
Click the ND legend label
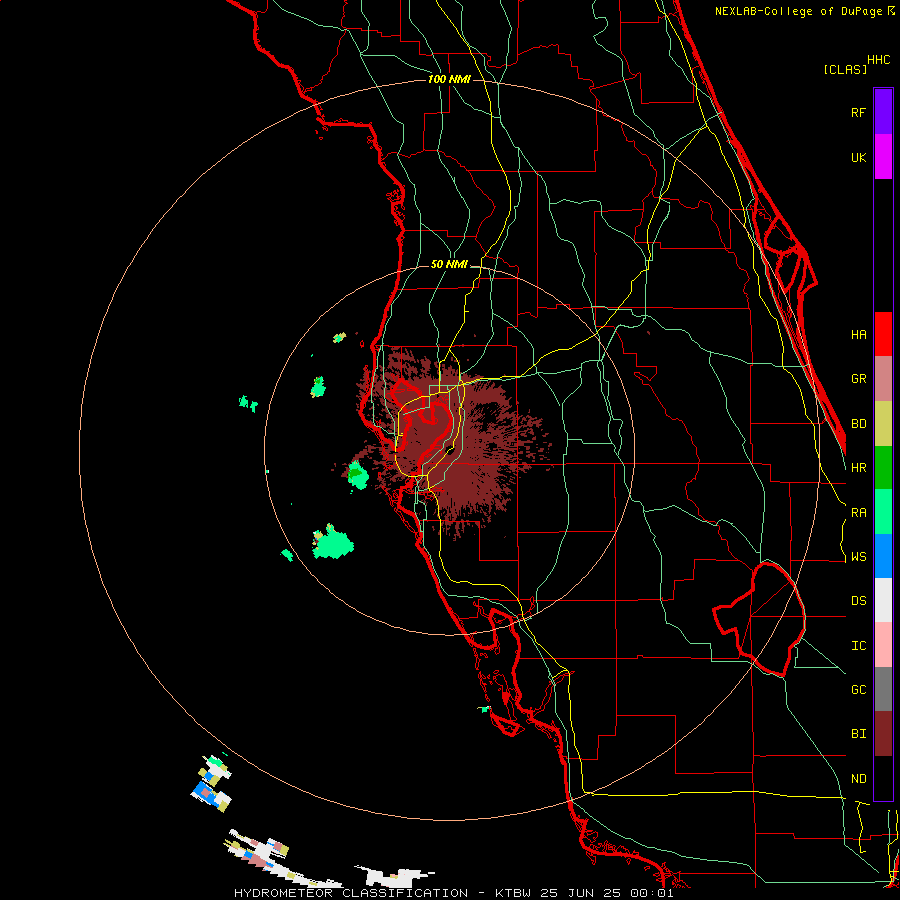858,778
